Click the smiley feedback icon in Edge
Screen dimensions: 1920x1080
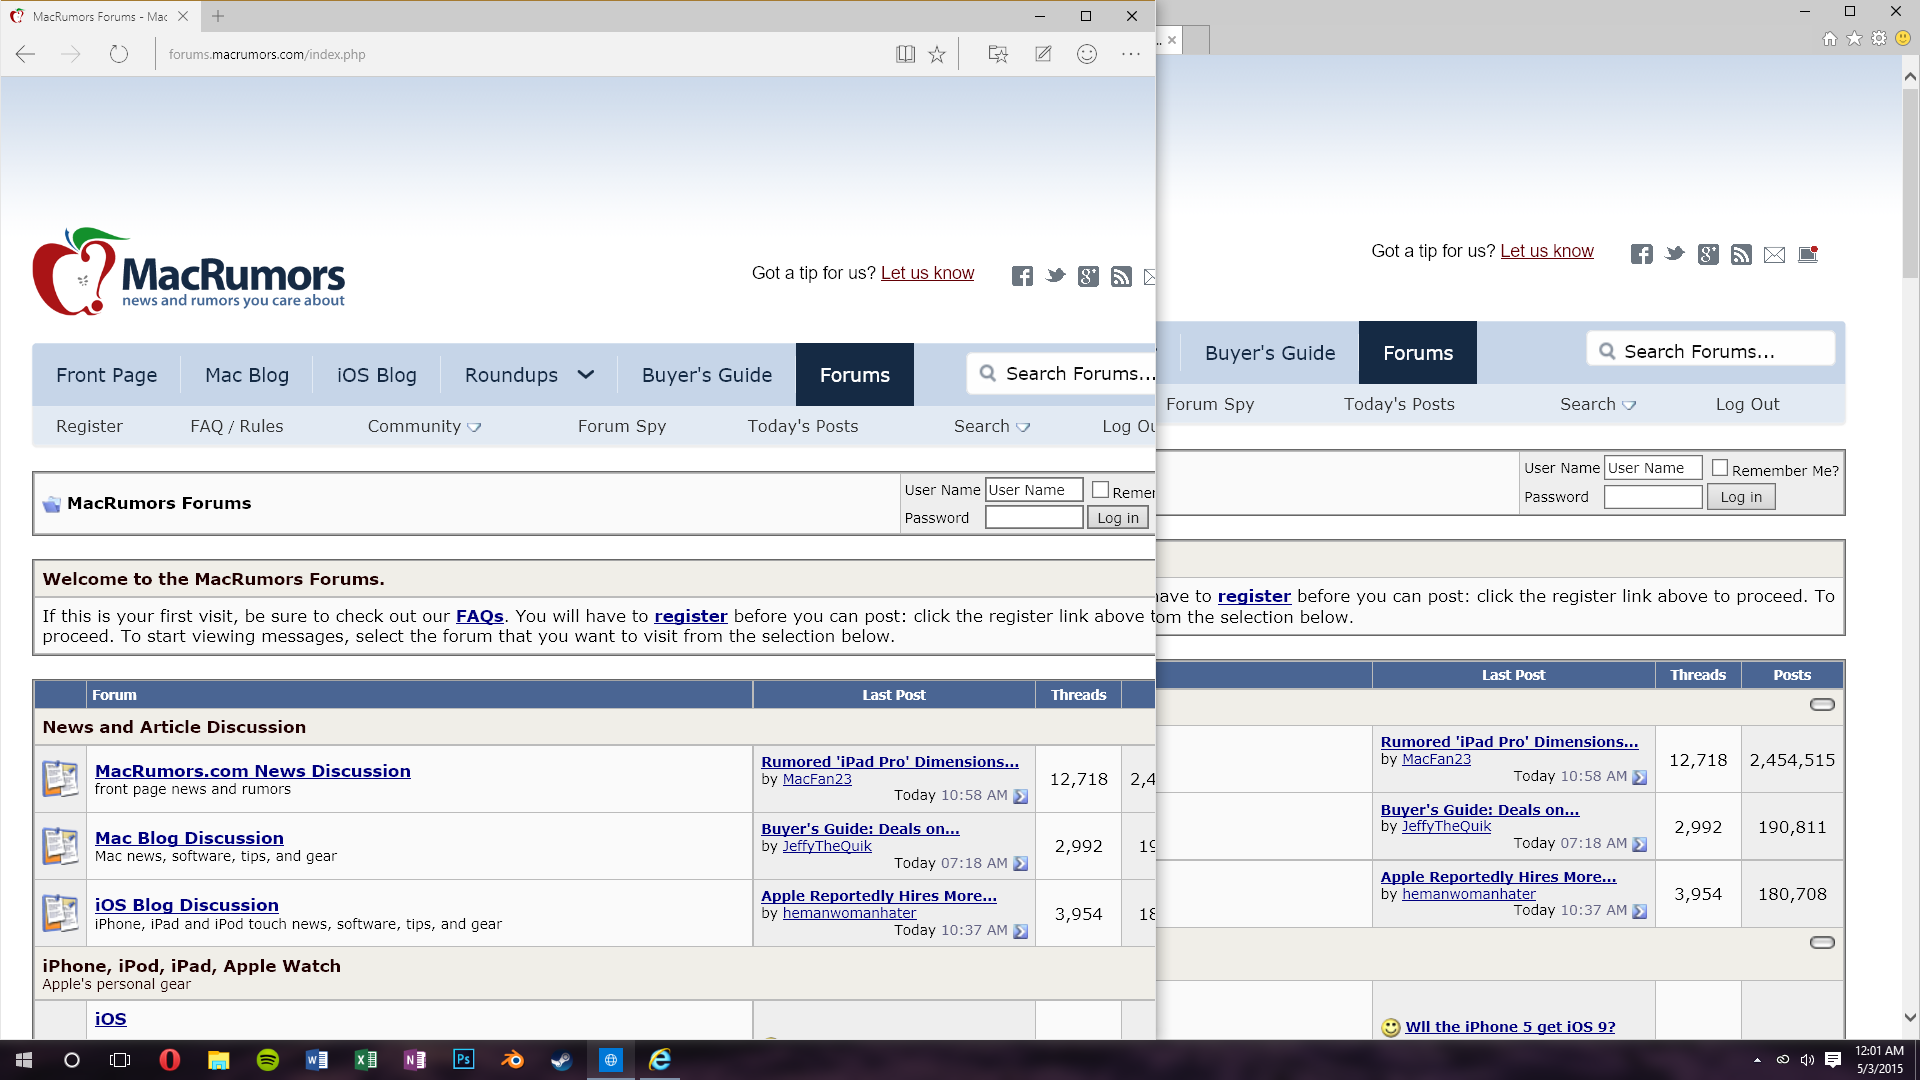1087,54
